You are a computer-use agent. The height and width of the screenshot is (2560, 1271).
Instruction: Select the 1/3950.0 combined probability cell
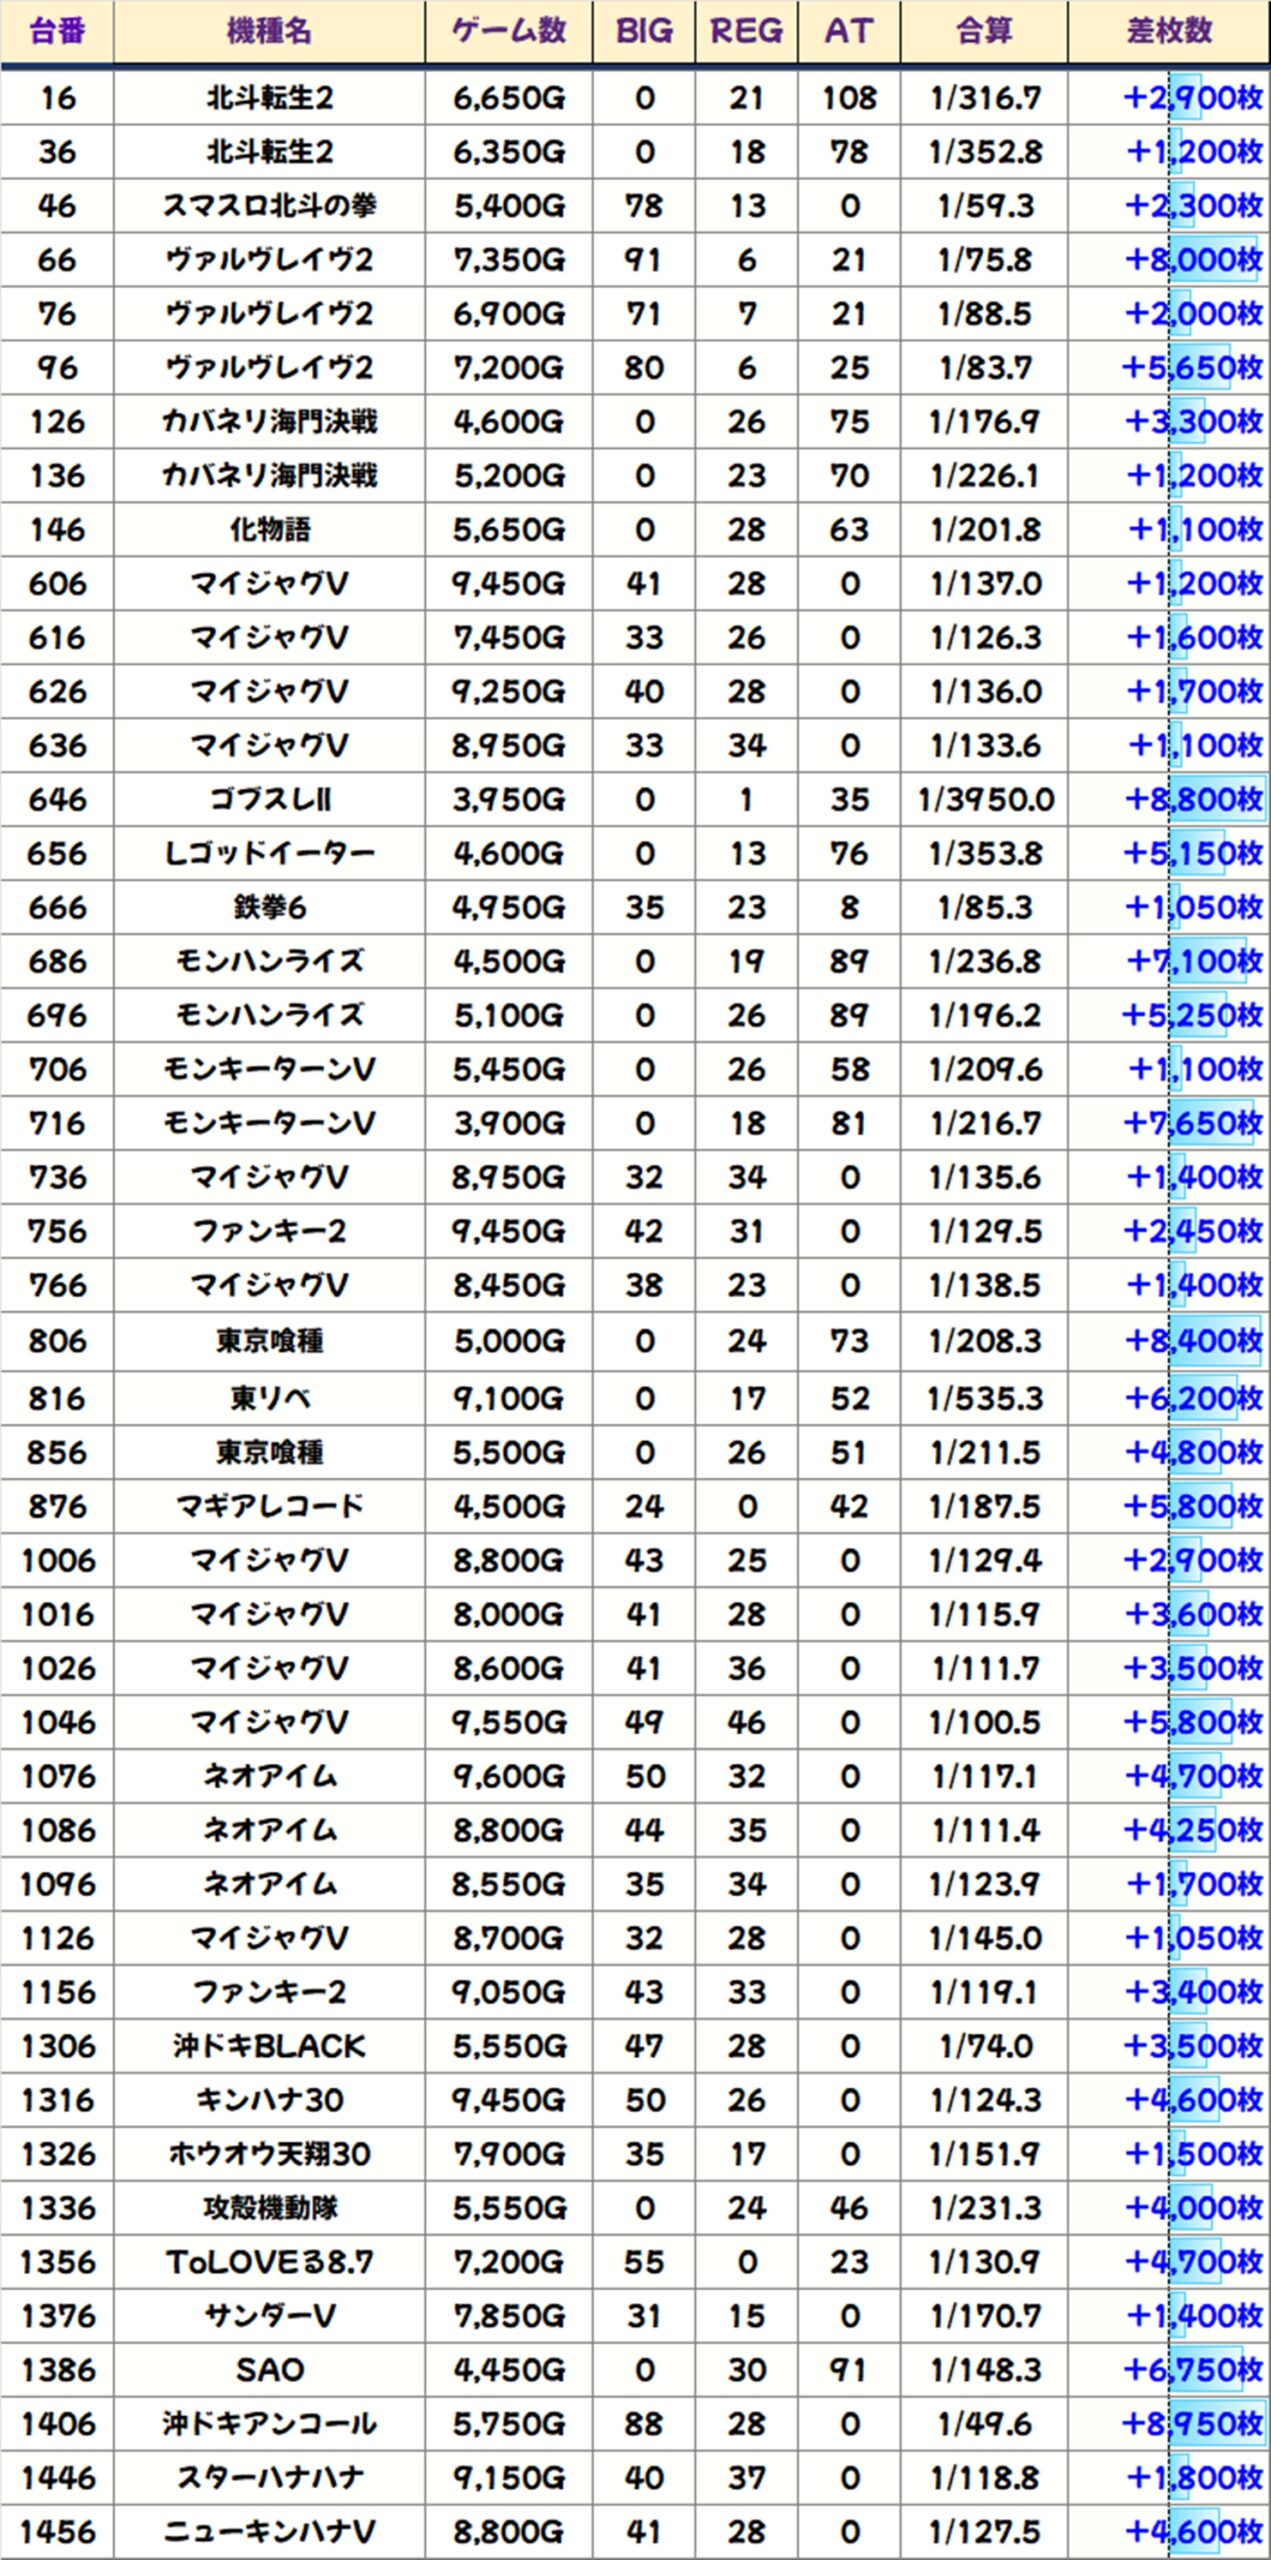click(984, 800)
